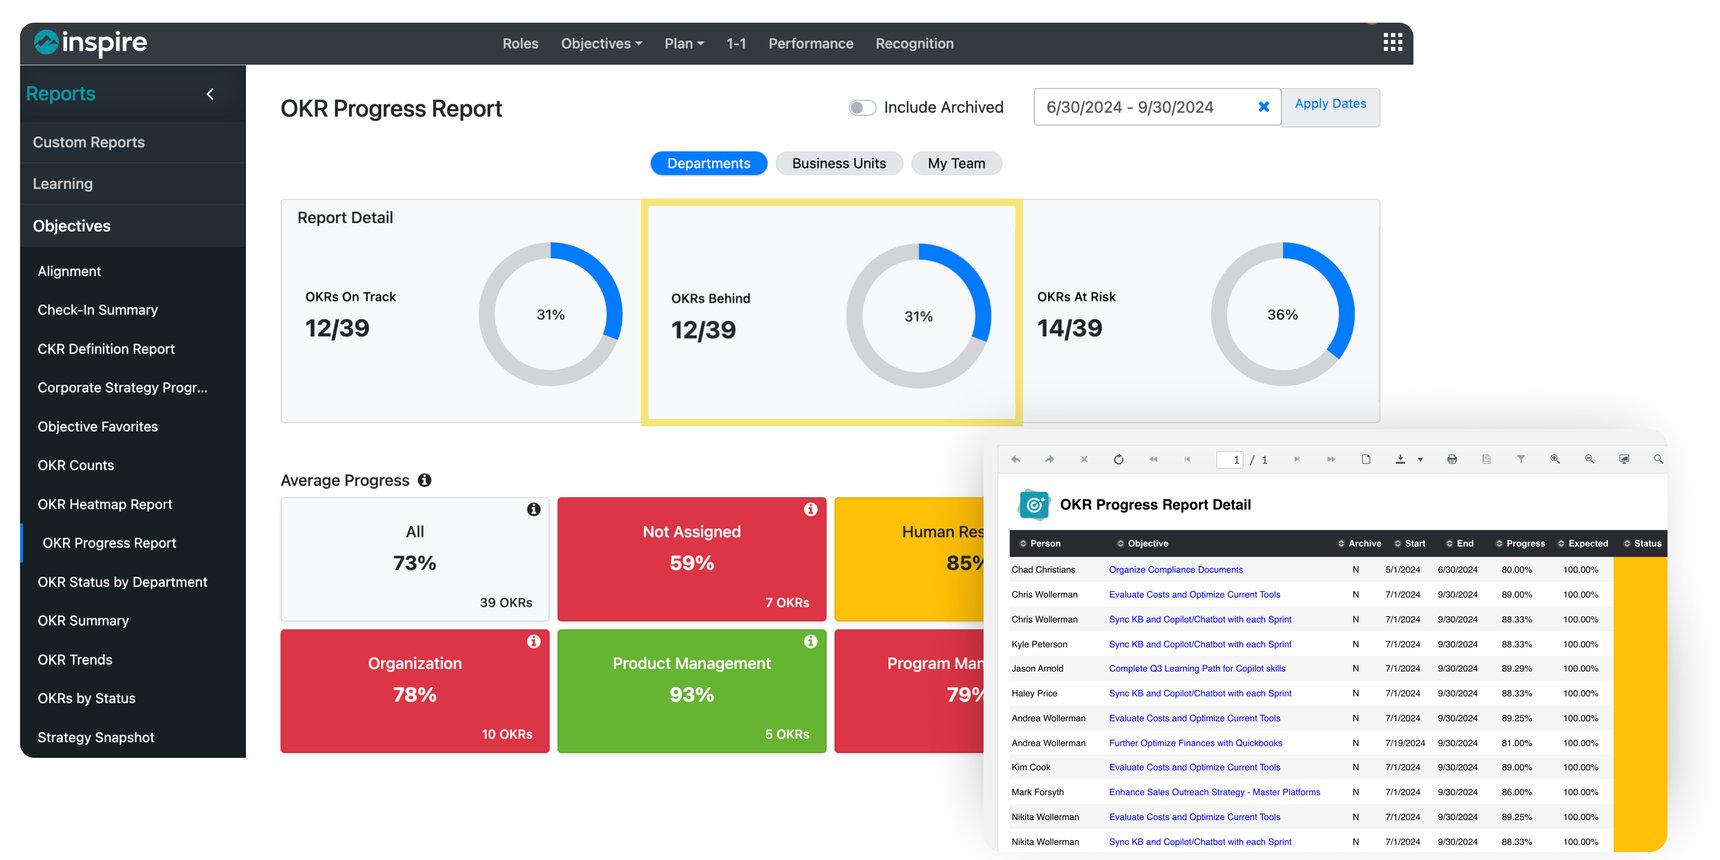This screenshot has height=860, width=1720.
Task: Click zoom out magnifier in report toolbar
Action: click(1589, 459)
